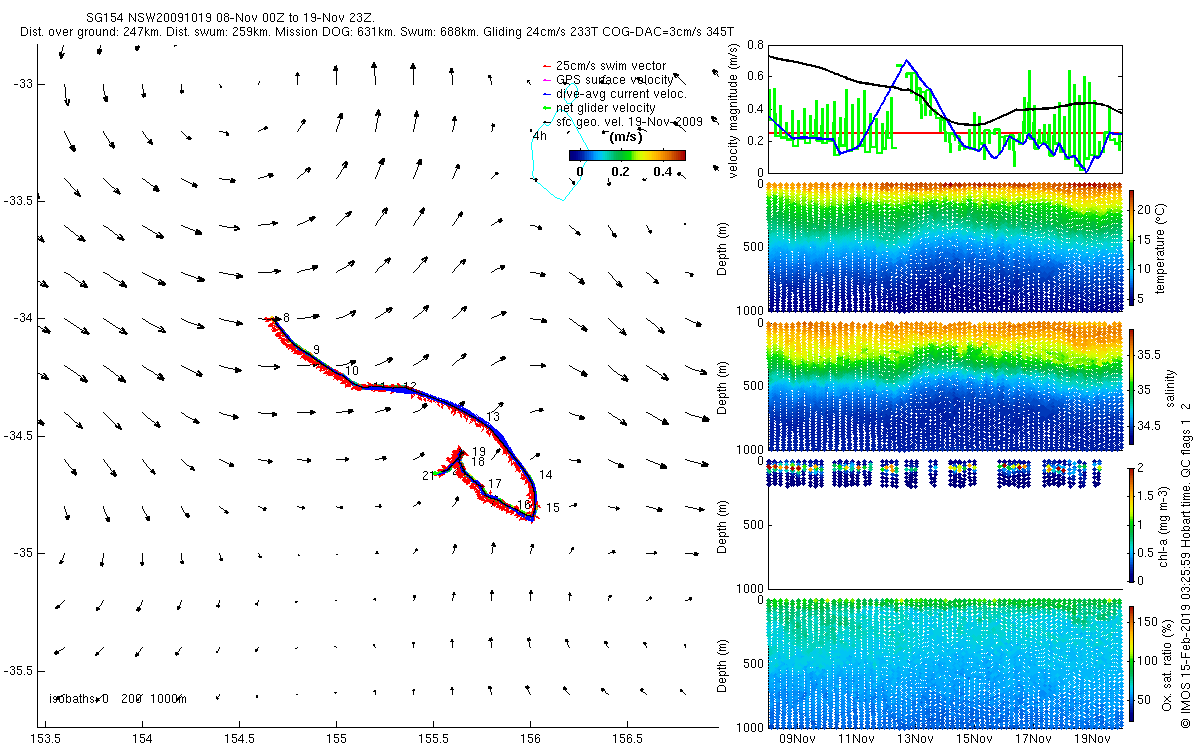Viewport: 1200px width, 750px height.
Task: Click track day marker '10'
Action: (x=351, y=371)
